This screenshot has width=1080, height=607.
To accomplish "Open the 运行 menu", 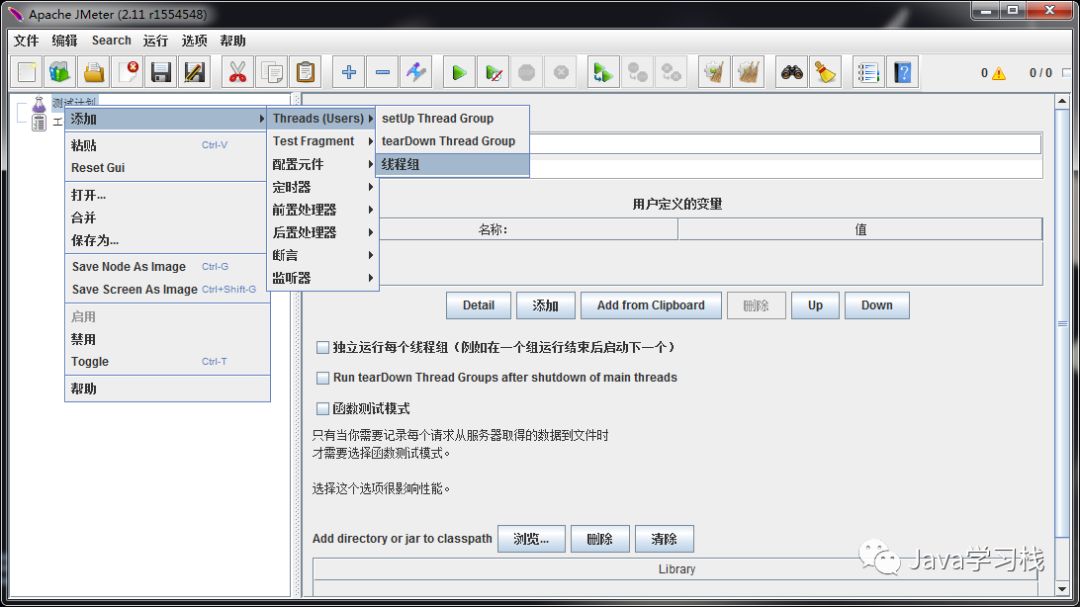I will tap(156, 41).
